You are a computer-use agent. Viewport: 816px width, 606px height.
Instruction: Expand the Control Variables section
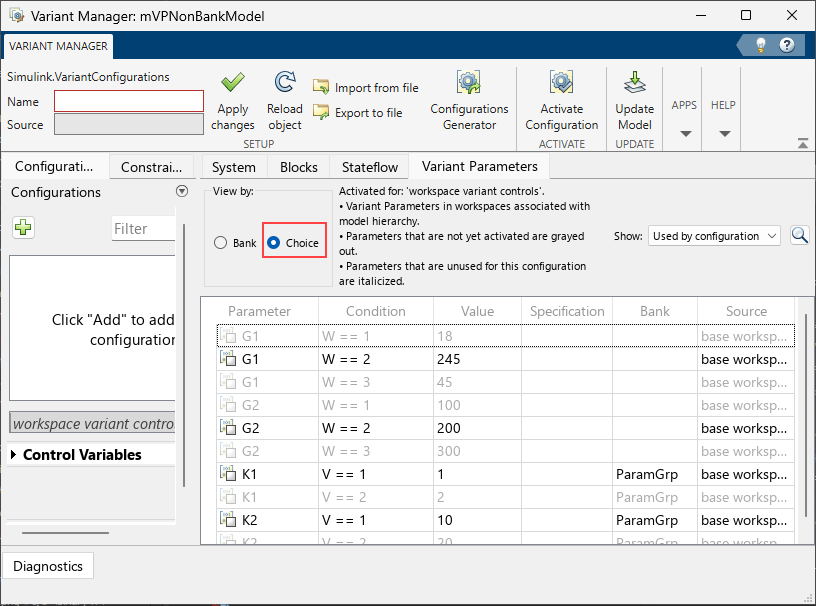14,454
